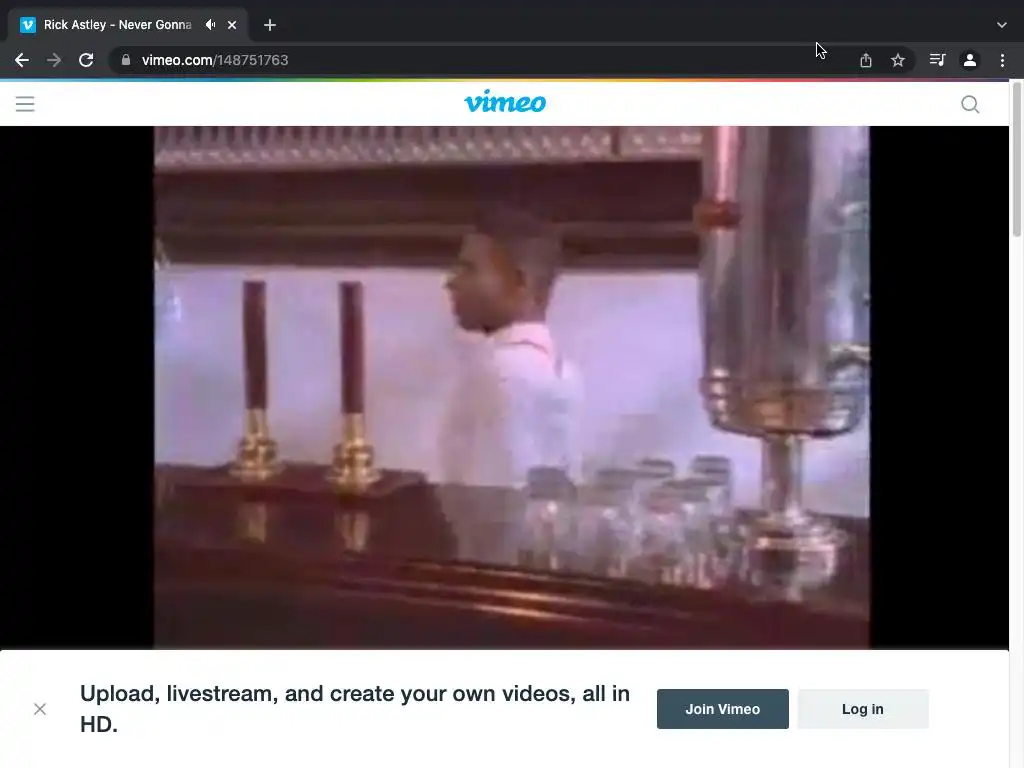Click the share page icon

865,60
